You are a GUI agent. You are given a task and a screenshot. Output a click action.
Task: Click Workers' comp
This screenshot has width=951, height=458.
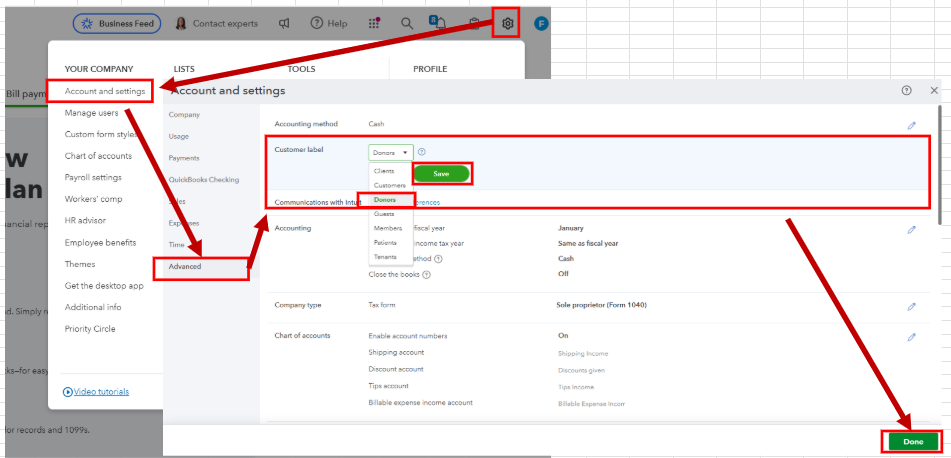tap(93, 199)
